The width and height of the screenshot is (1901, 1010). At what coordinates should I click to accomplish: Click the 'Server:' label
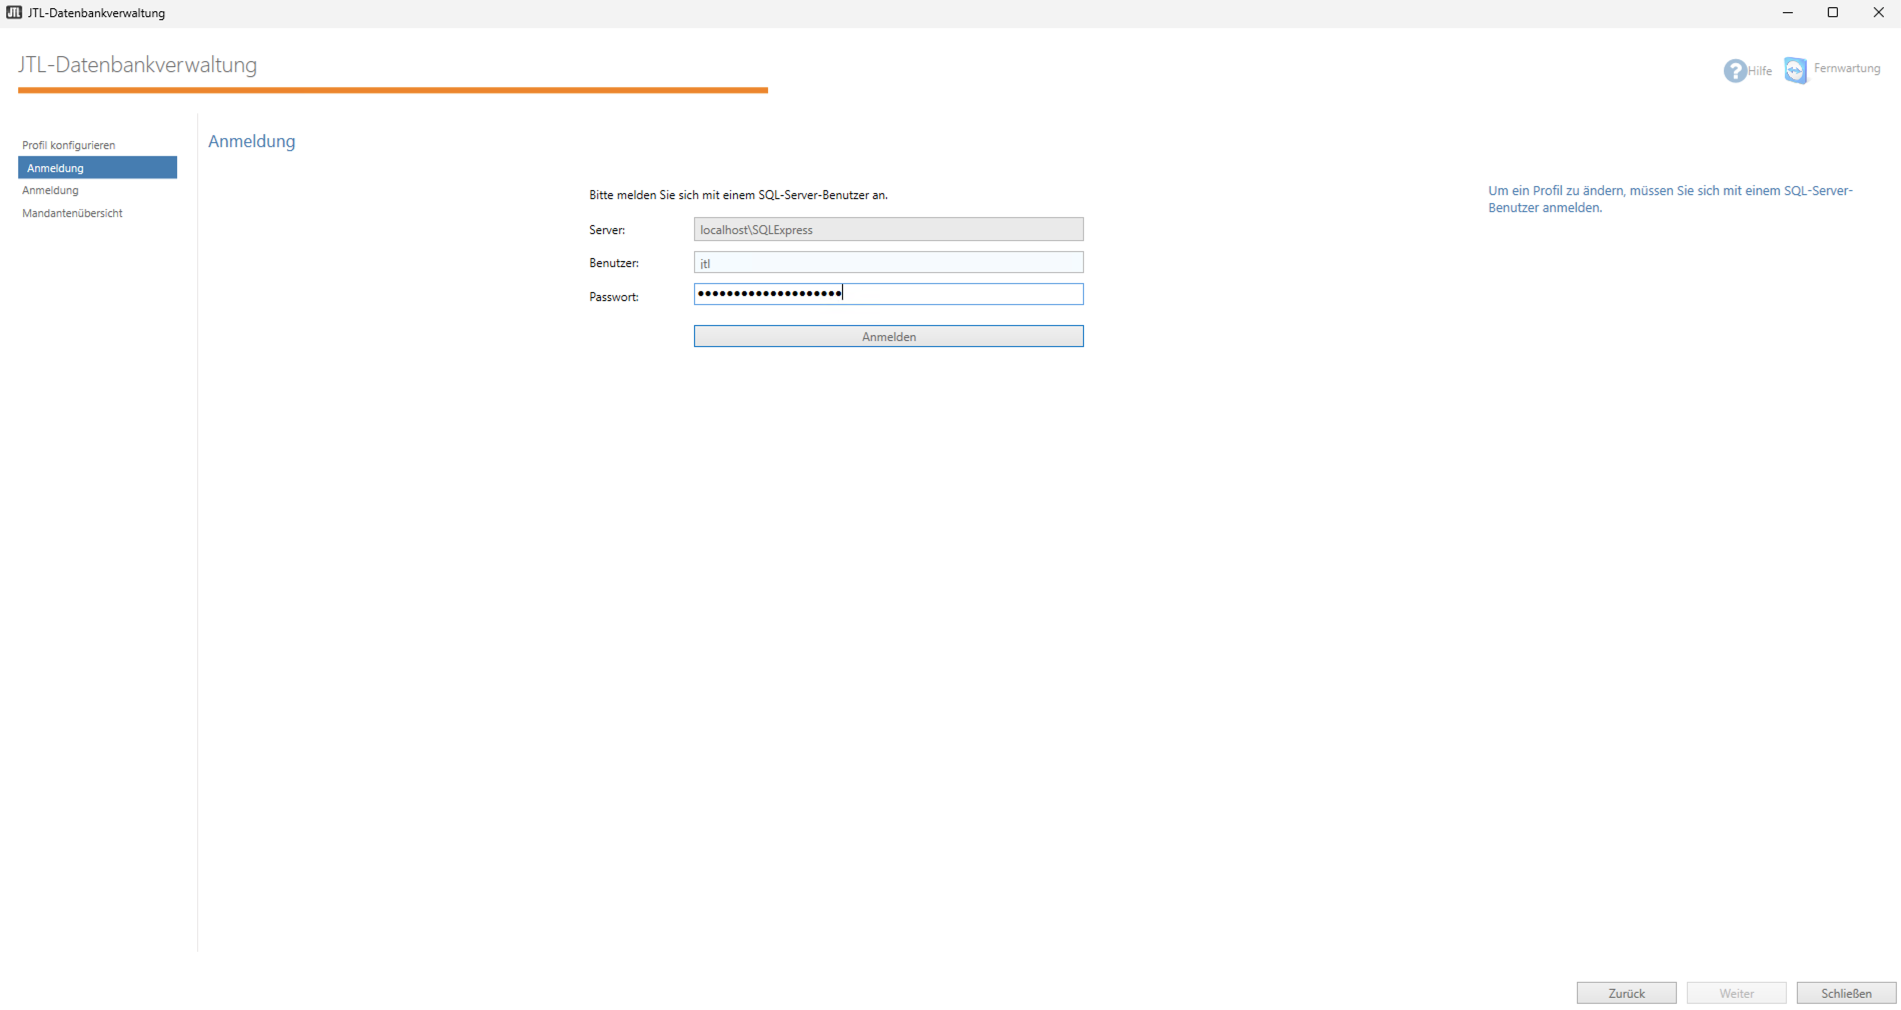tap(607, 230)
